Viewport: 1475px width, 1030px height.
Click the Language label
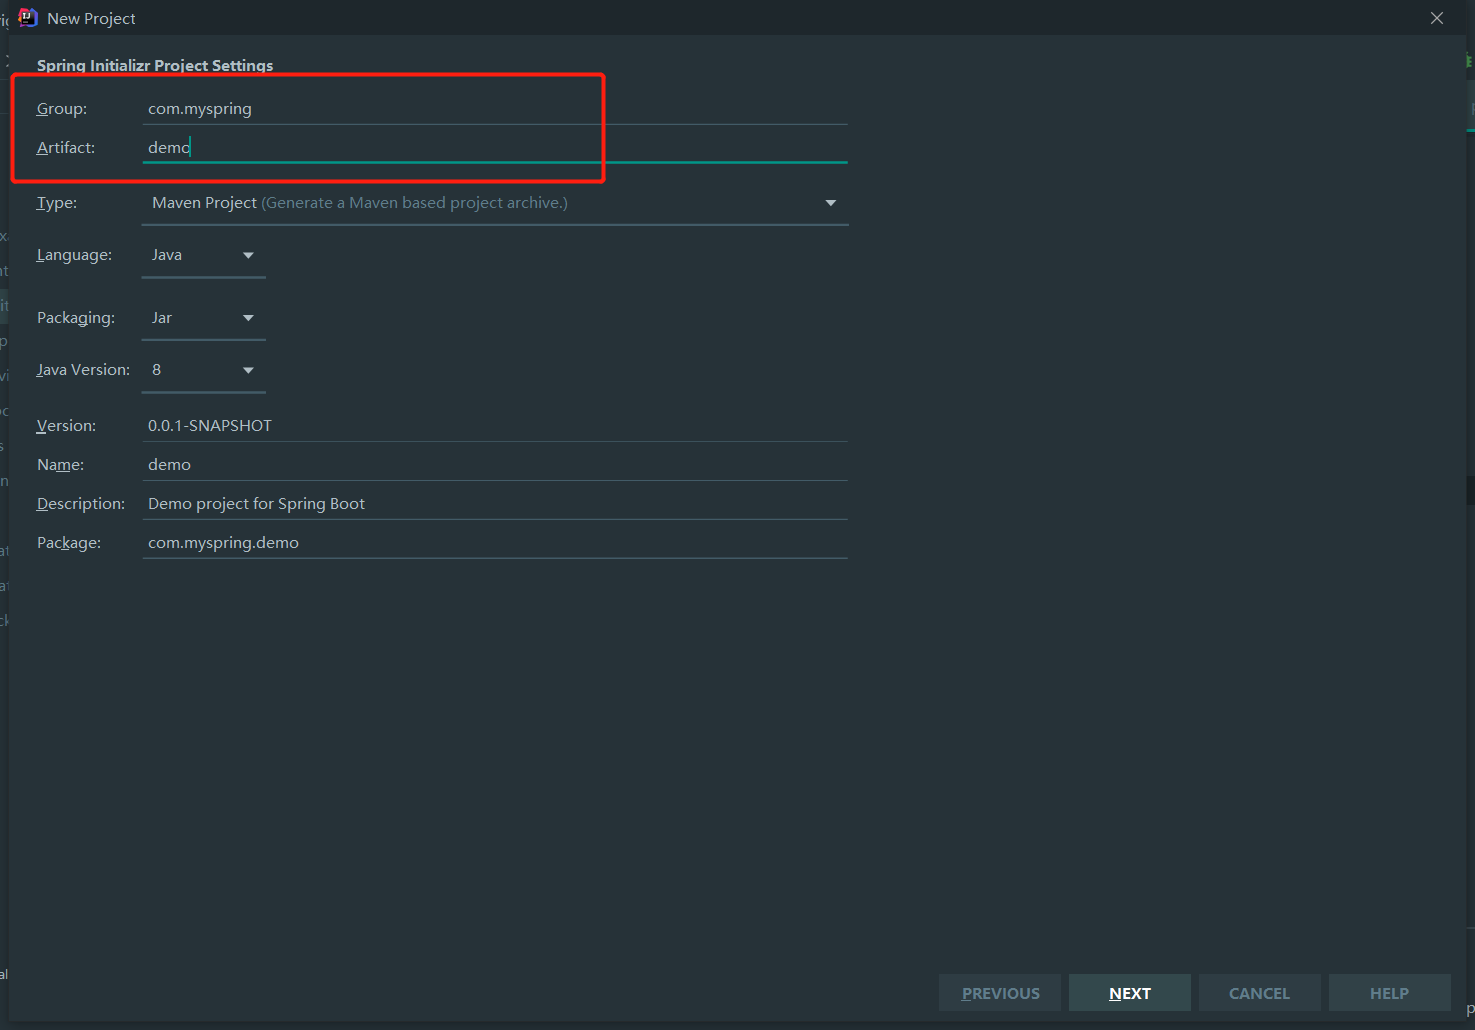point(74,255)
